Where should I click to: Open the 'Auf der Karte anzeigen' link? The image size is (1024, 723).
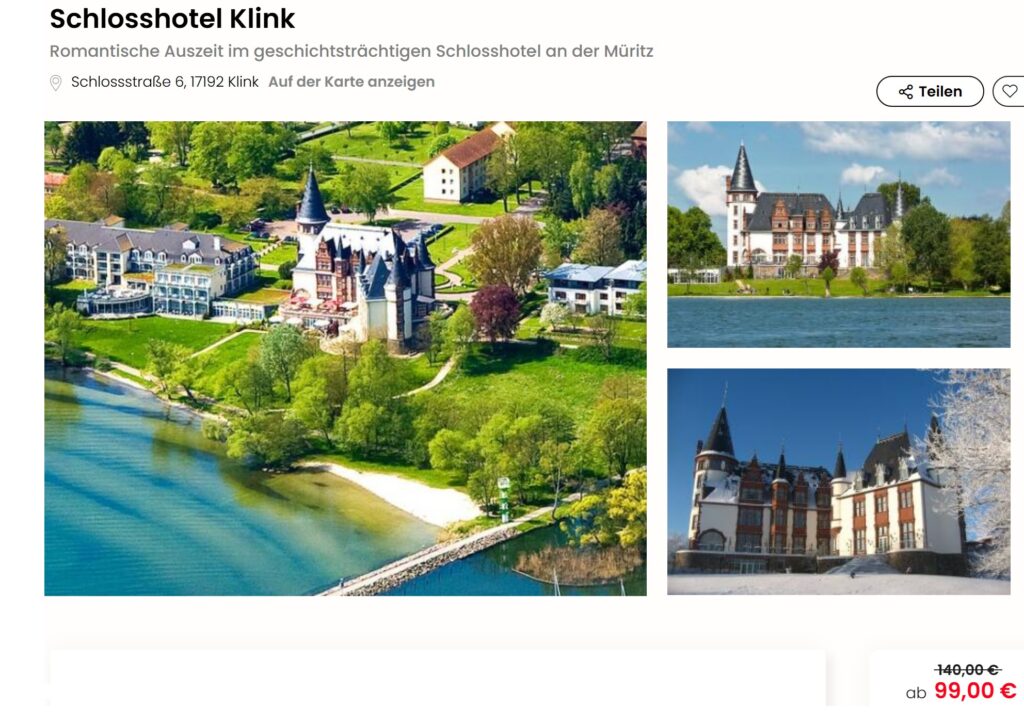[x=351, y=82]
